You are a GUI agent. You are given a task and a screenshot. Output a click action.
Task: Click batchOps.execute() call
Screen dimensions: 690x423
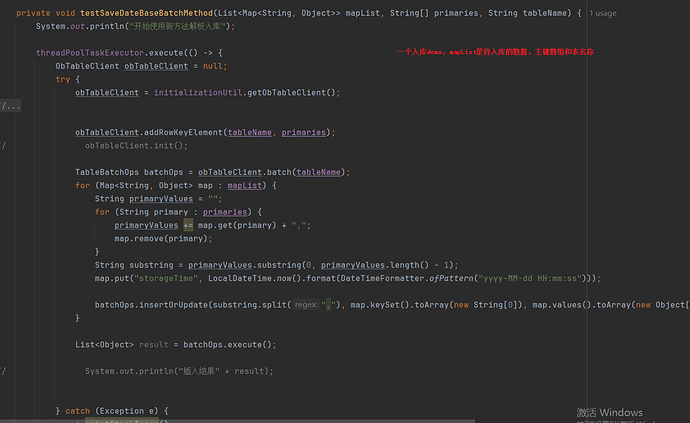pos(228,345)
